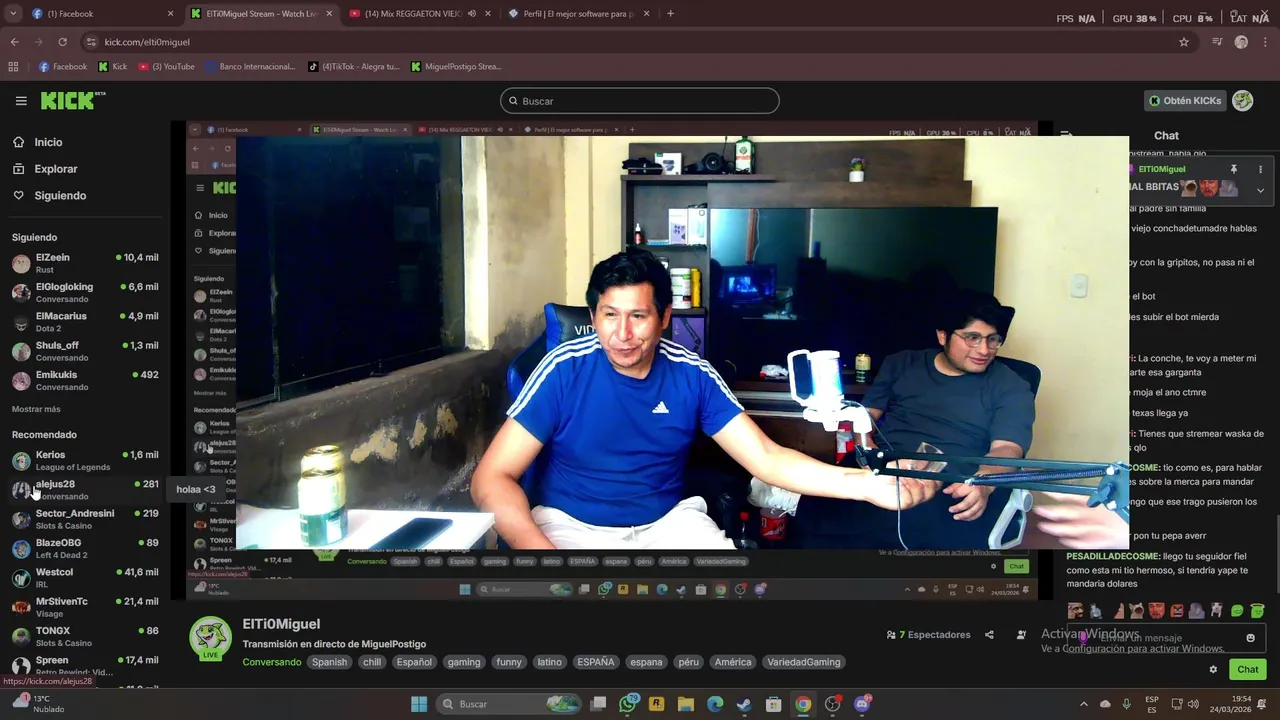Select the Spanish tag
Screen dimensions: 1280x720
click(x=329, y=662)
